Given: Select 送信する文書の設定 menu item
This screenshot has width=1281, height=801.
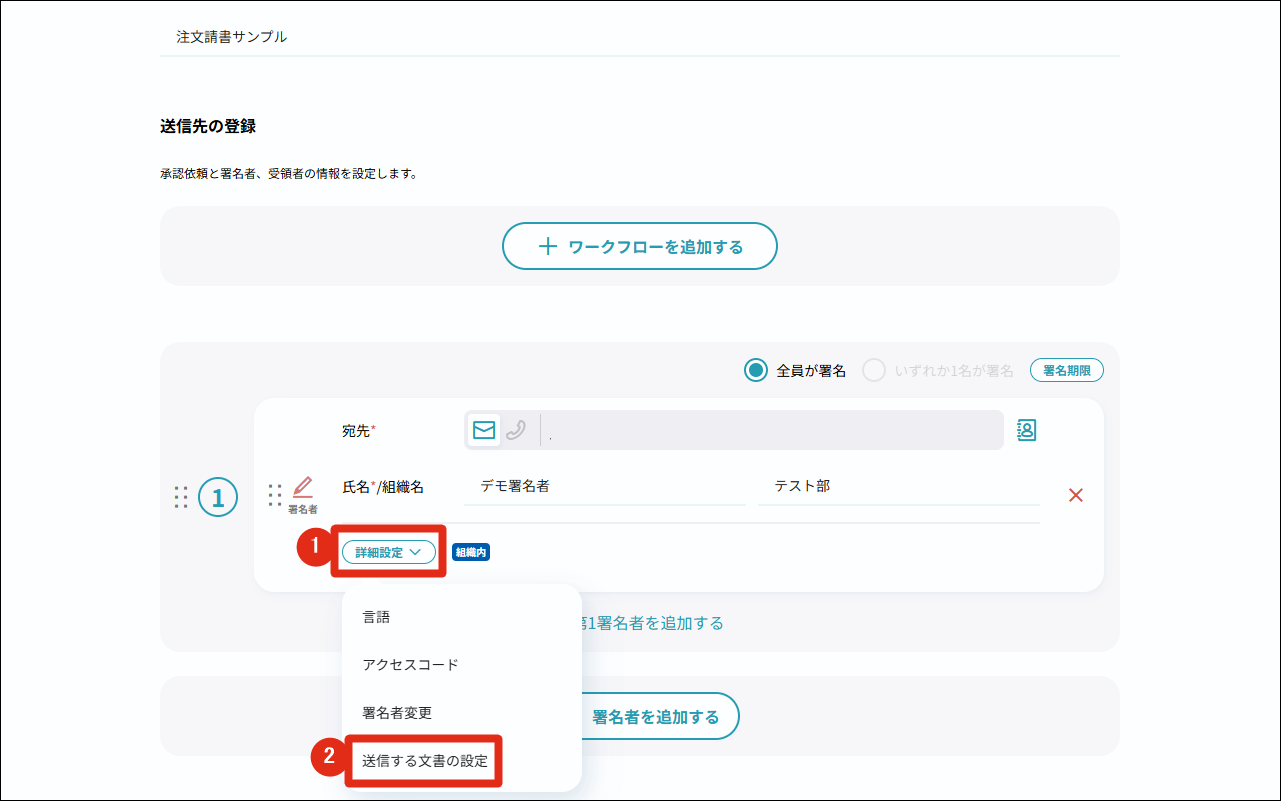Looking at the screenshot, I should click(425, 761).
